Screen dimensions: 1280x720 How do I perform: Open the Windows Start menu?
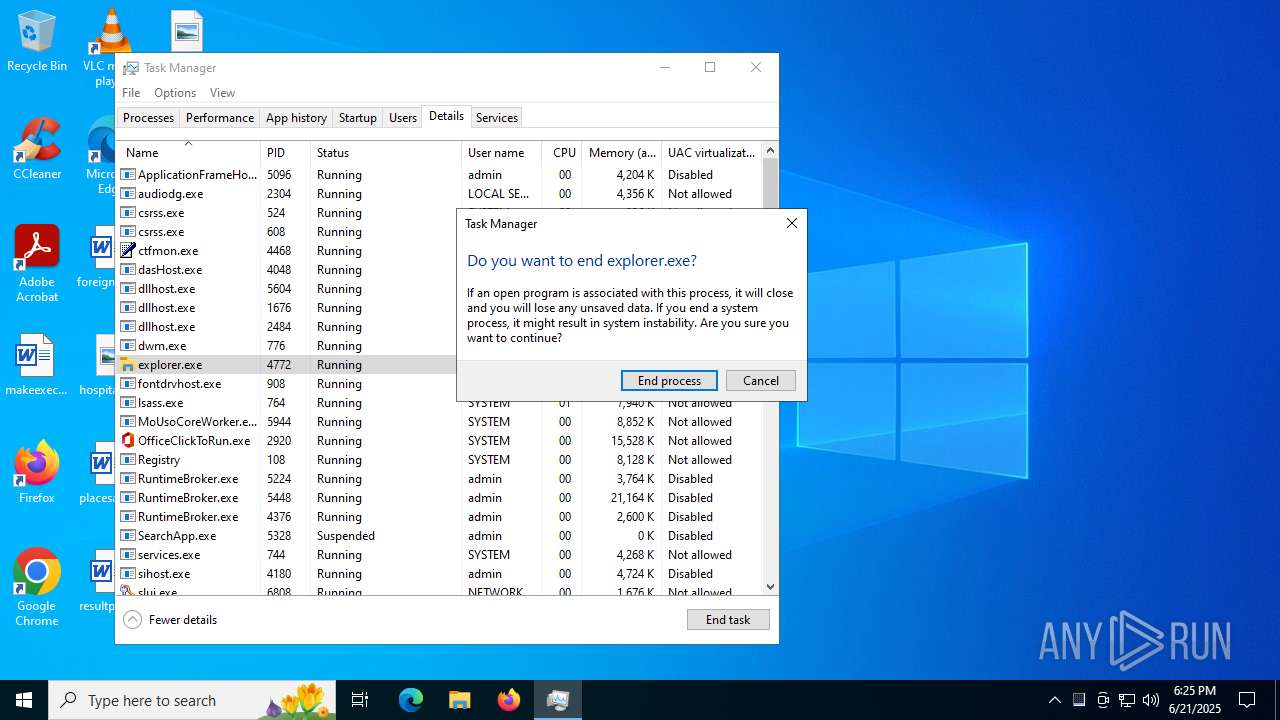24,700
